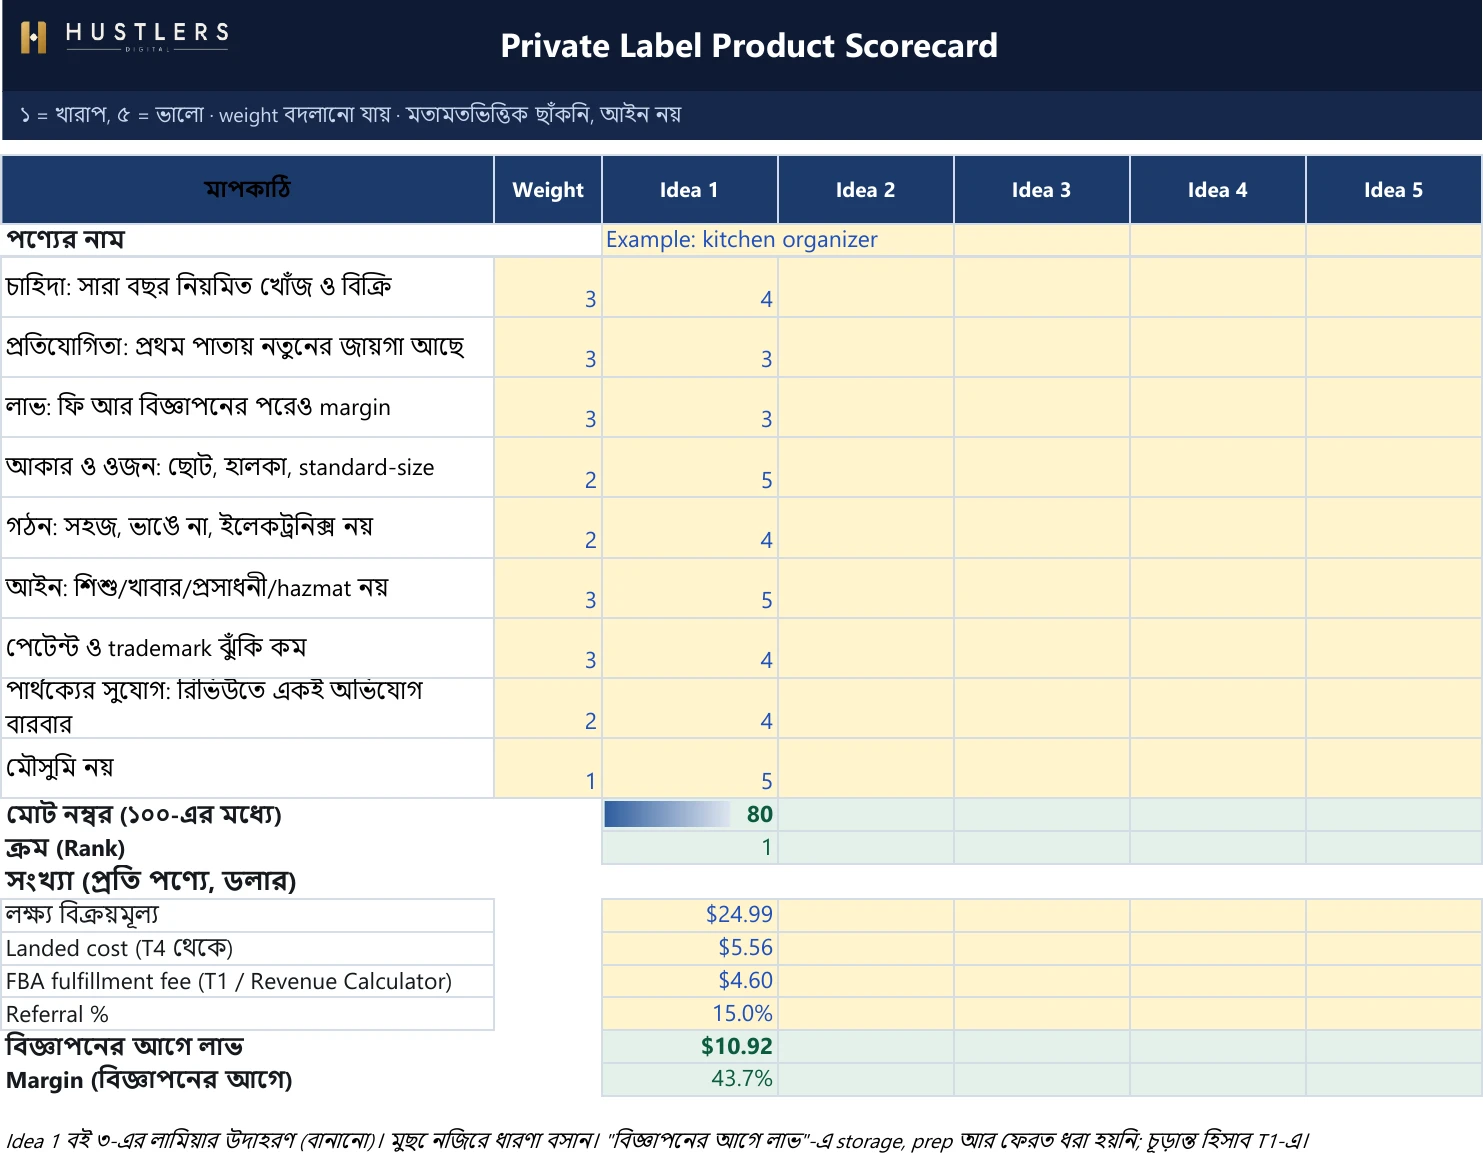Click the 15.0% referral cell
The height and width of the screenshot is (1153, 1483).
pos(690,1013)
